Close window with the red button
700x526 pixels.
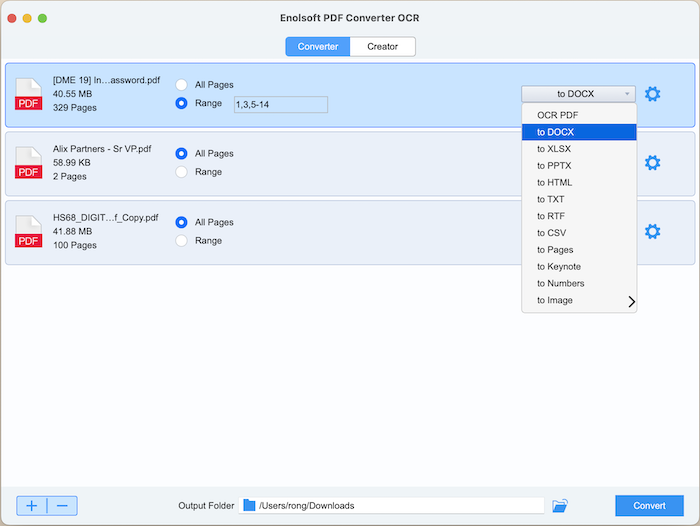pyautogui.click(x=12, y=18)
